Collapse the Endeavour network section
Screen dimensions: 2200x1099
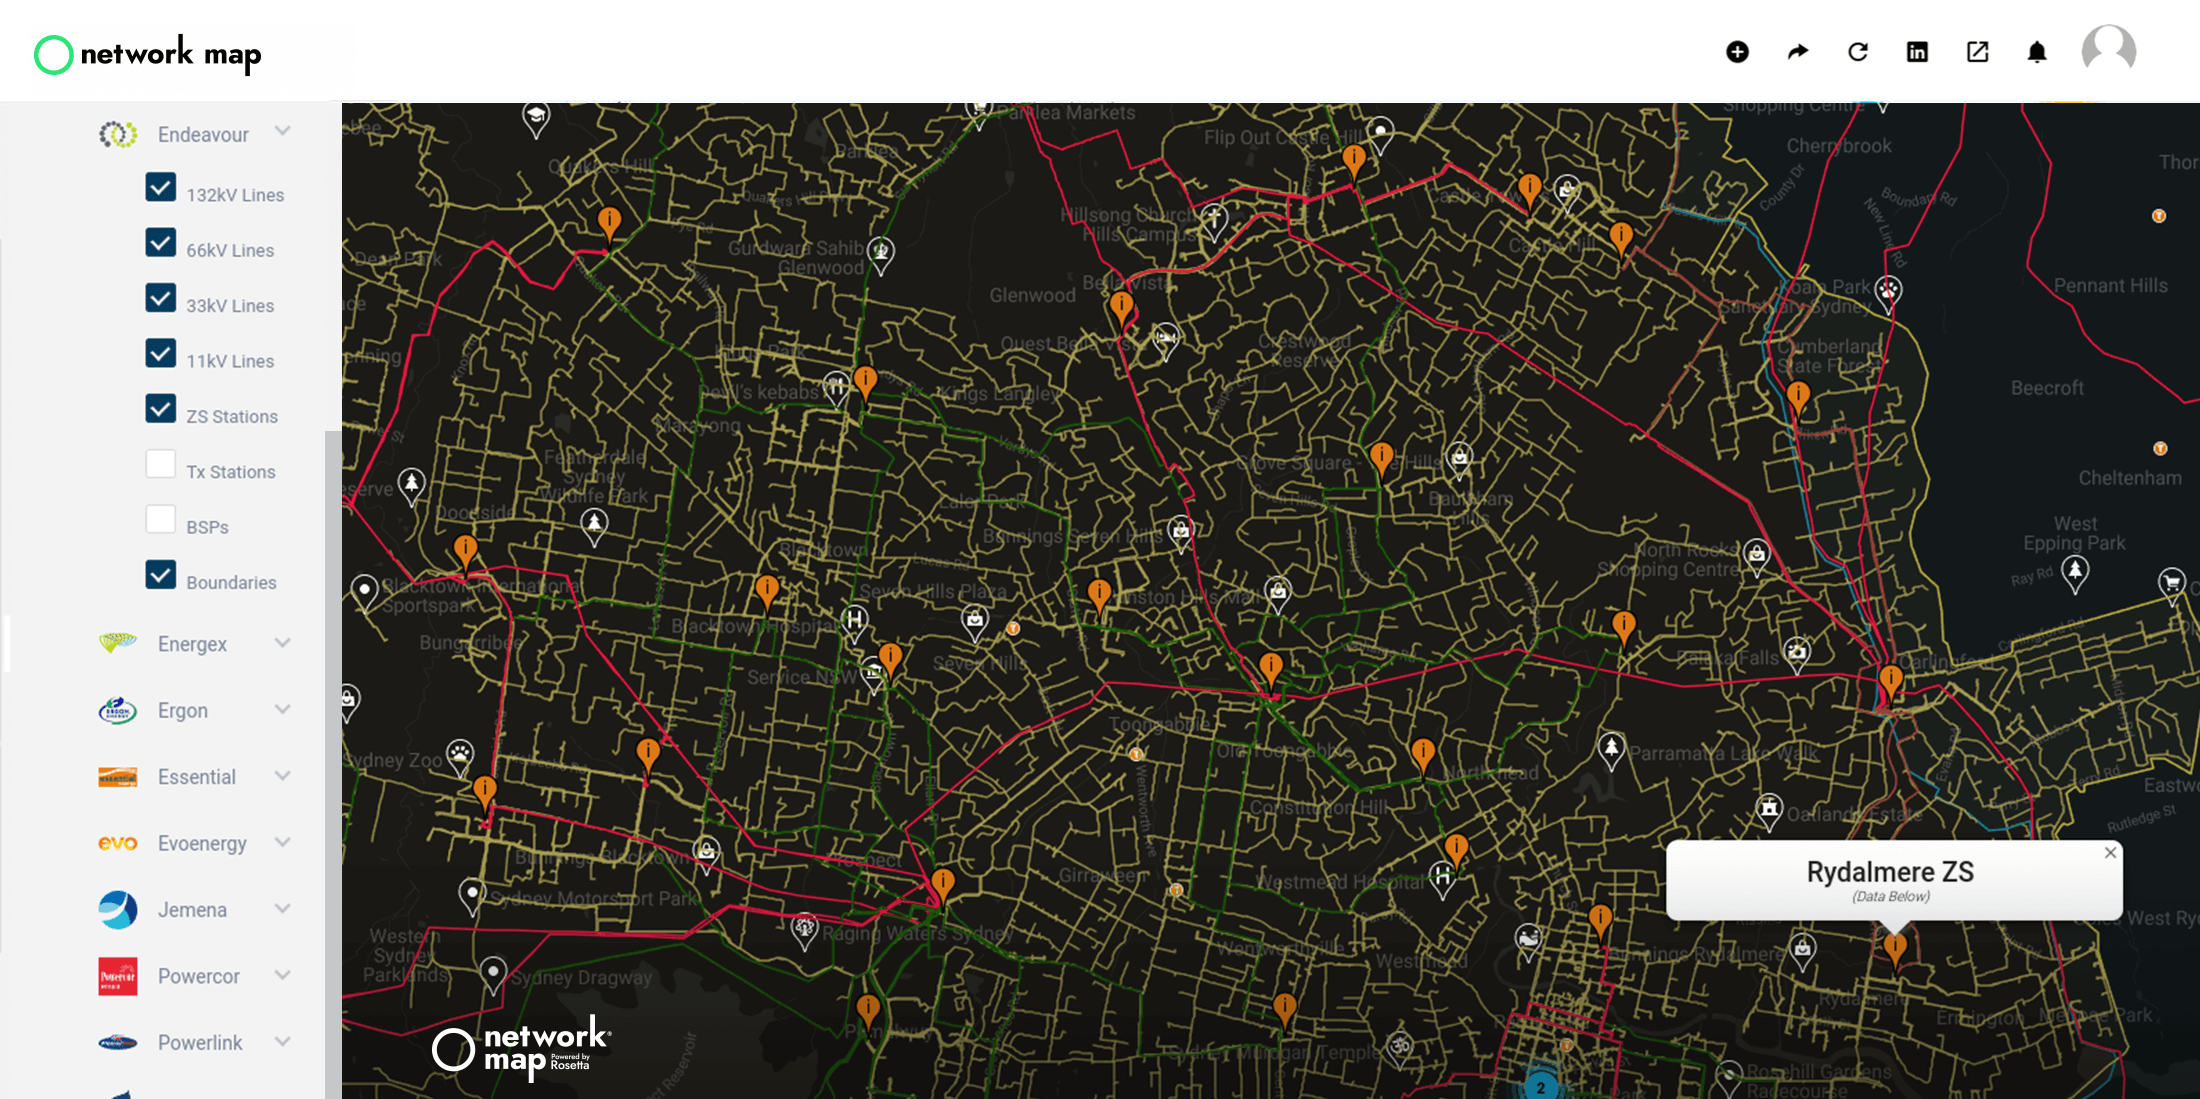coord(282,132)
